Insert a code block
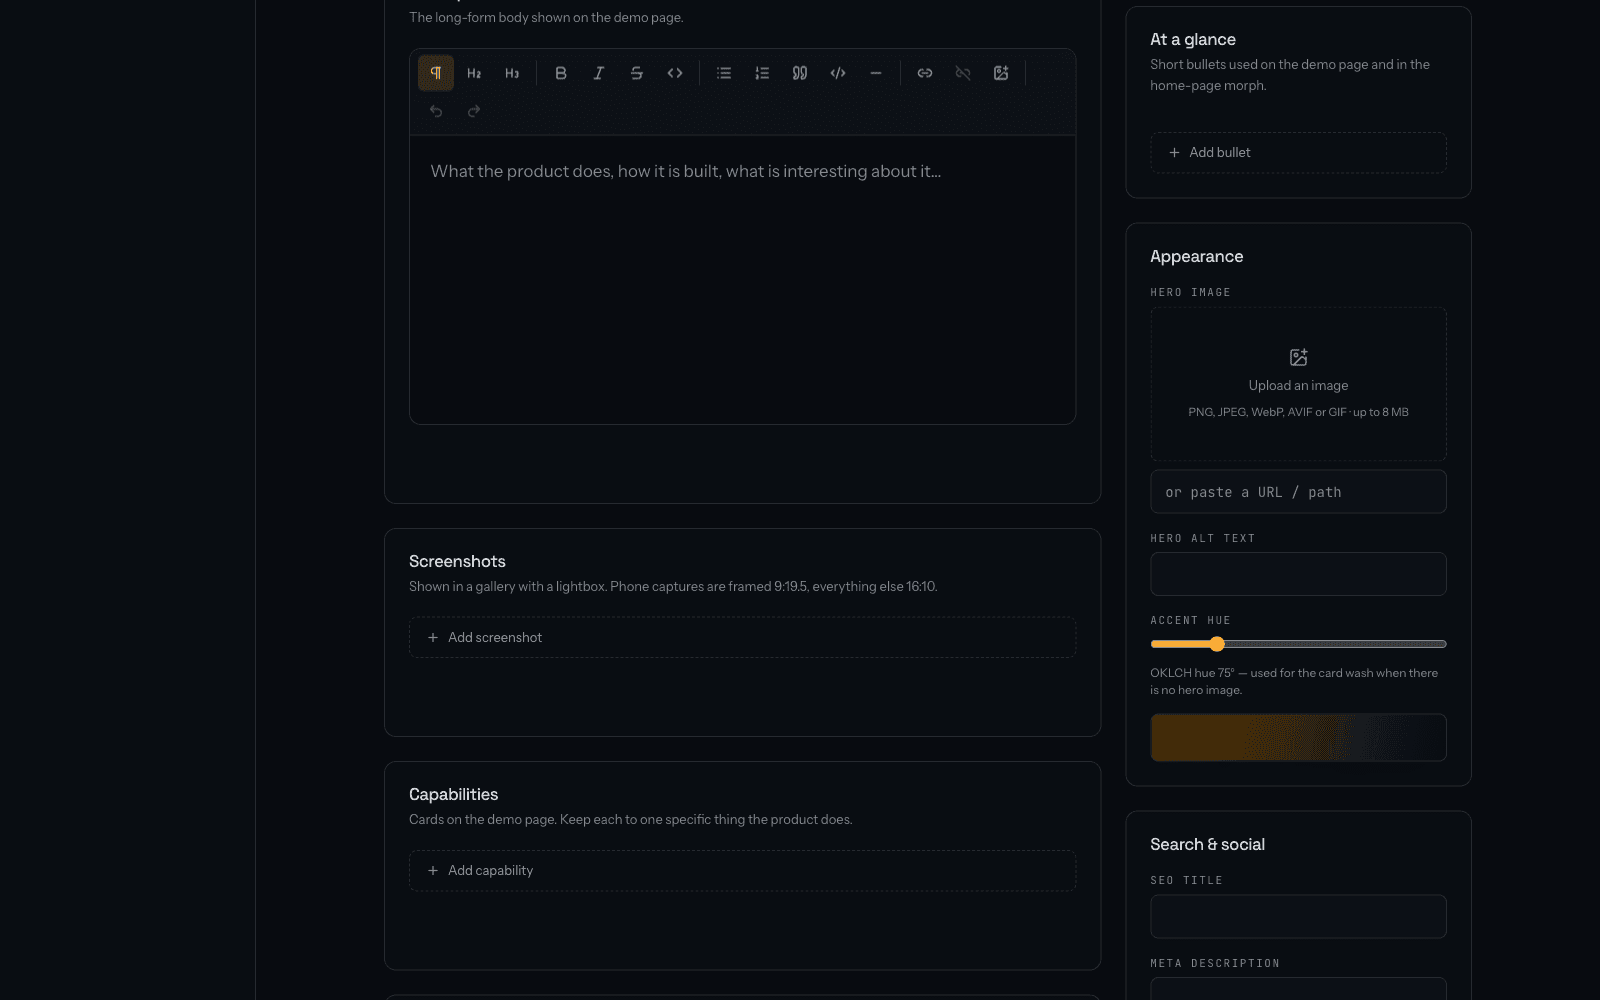Image resolution: width=1600 pixels, height=1000 pixels. (838, 73)
